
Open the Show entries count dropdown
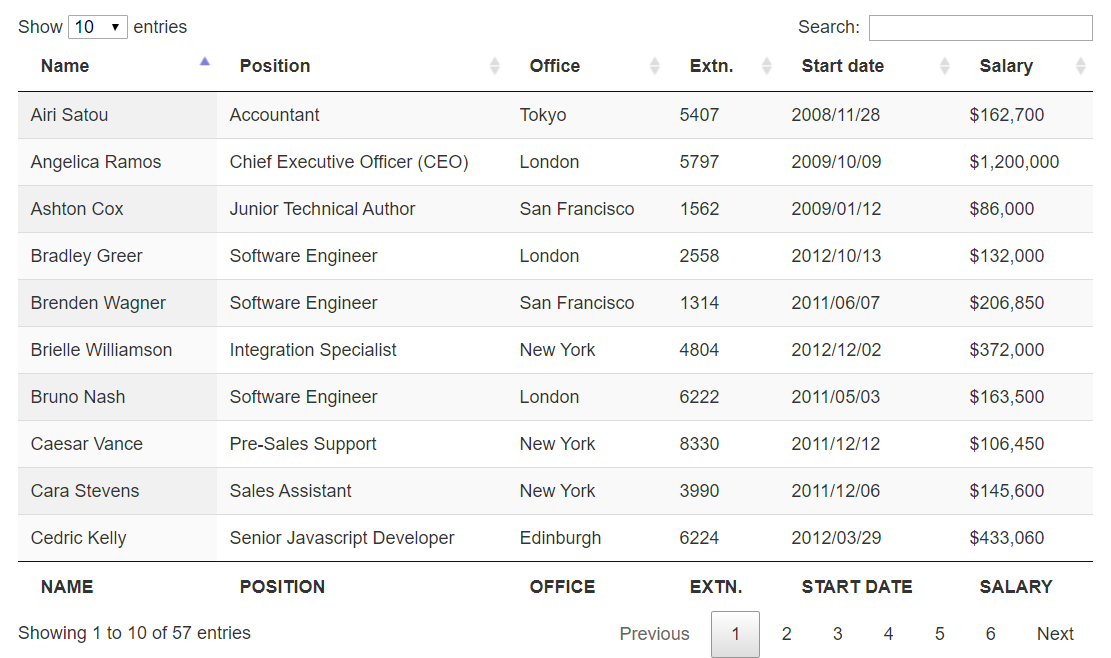[x=97, y=27]
